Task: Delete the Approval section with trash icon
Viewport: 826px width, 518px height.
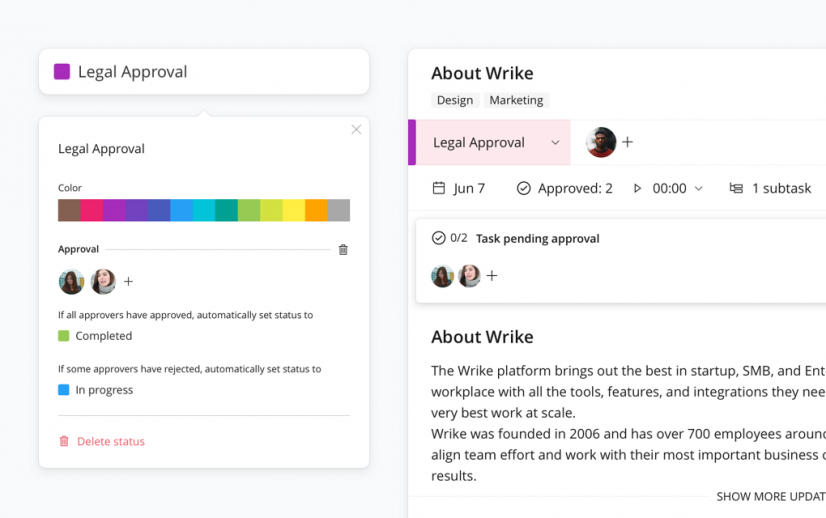Action: pyautogui.click(x=343, y=249)
